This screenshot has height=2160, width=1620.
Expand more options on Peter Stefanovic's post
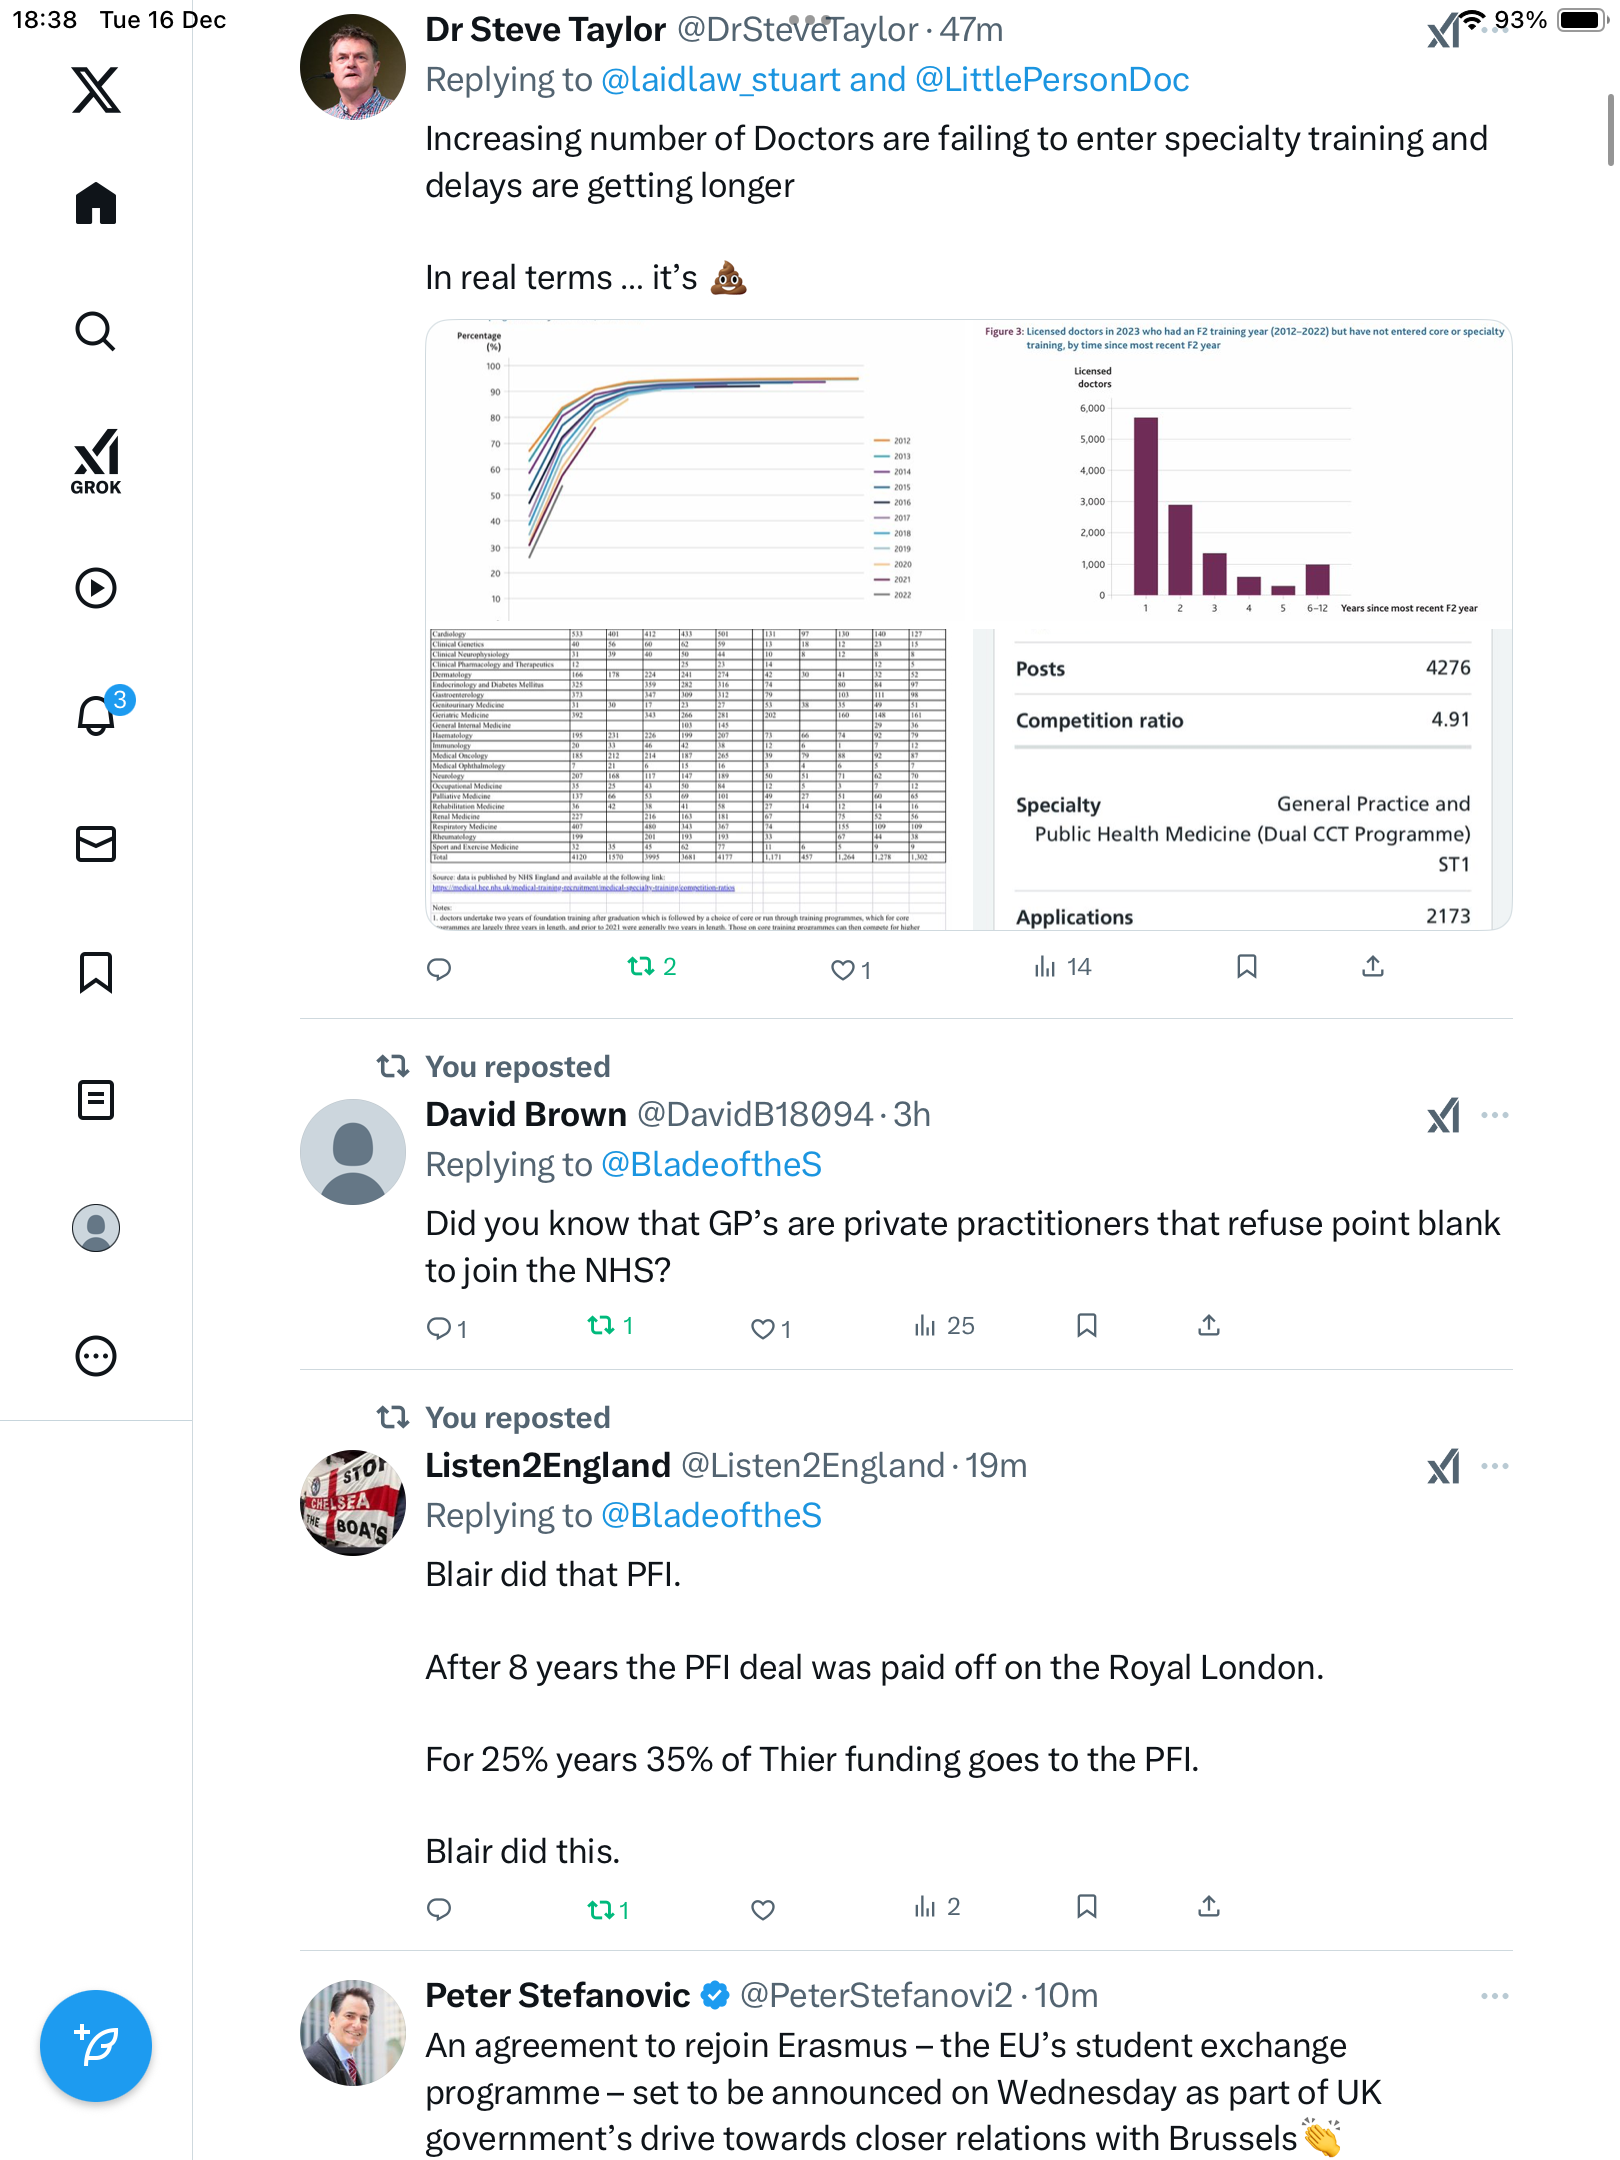[x=1494, y=1996]
